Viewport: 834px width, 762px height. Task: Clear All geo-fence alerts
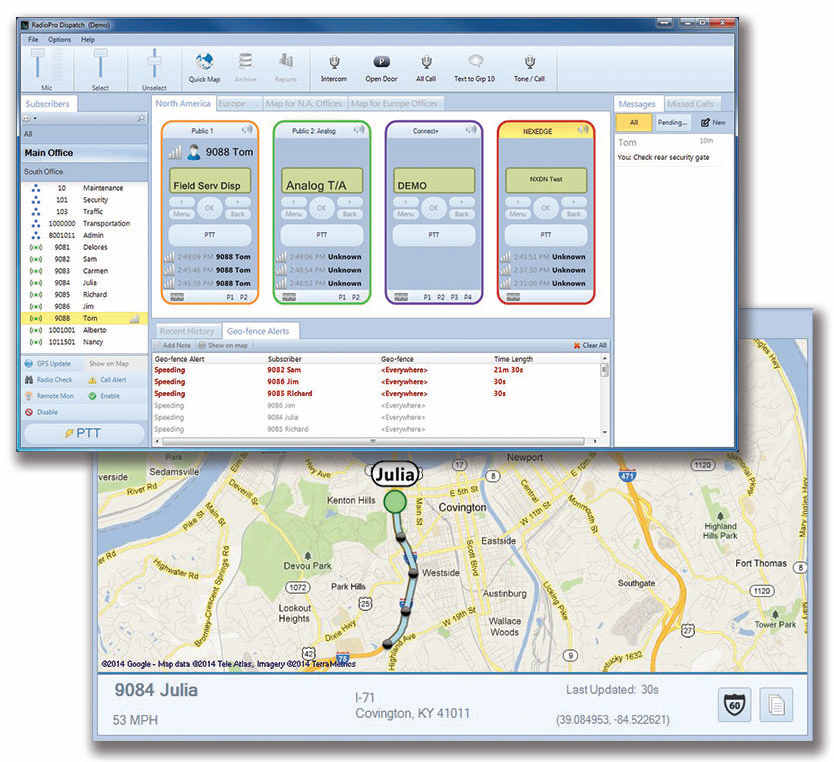click(590, 346)
